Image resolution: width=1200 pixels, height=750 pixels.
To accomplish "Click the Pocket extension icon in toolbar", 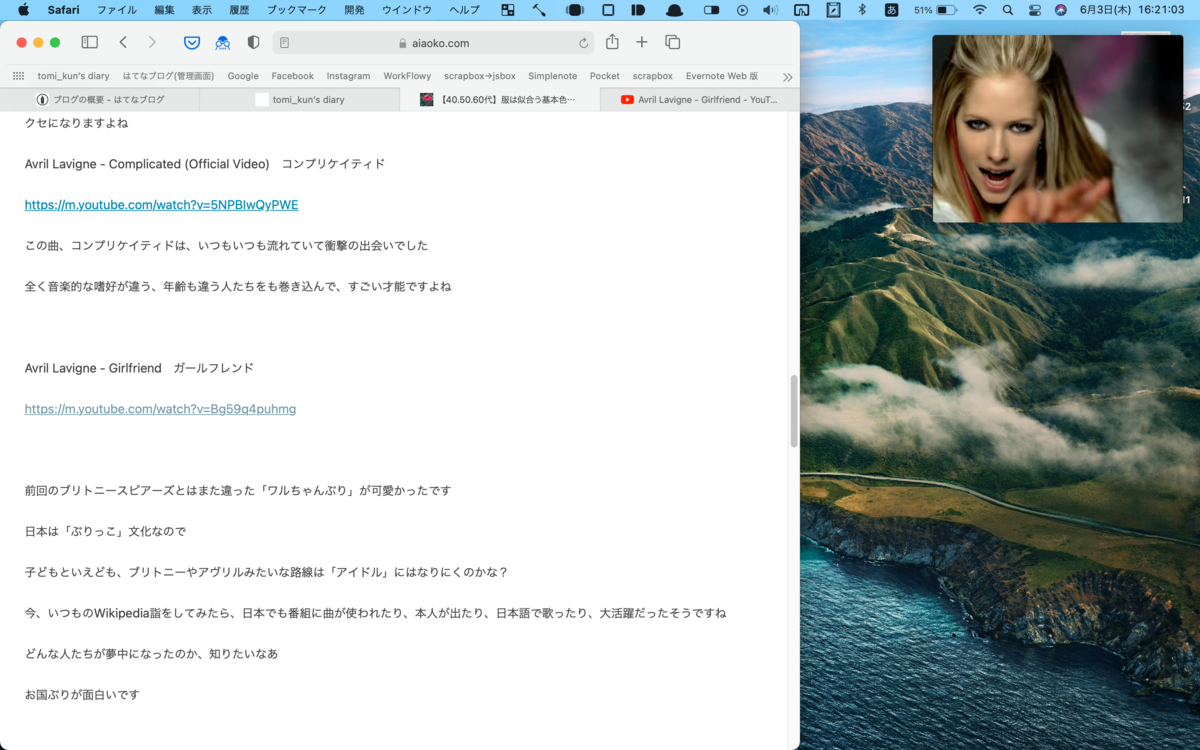I will [x=192, y=43].
